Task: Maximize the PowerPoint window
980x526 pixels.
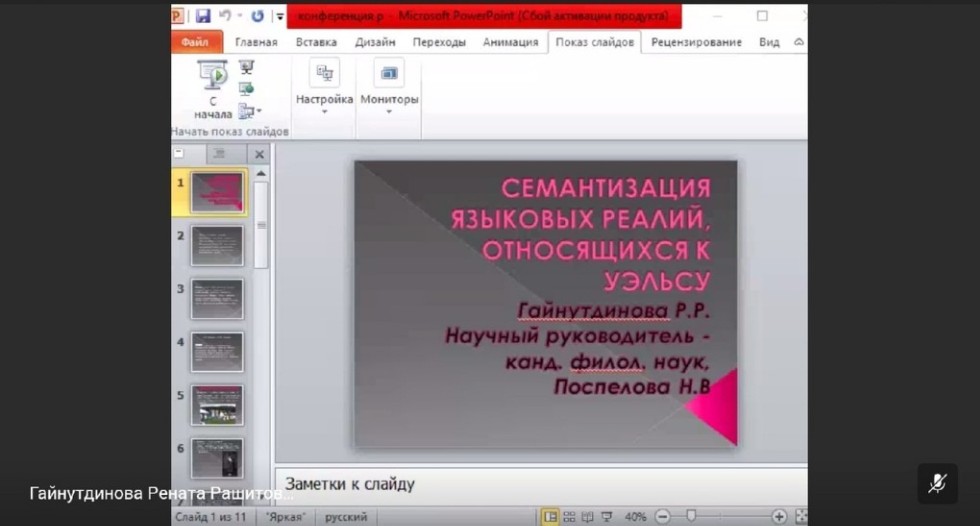Action: pos(762,16)
